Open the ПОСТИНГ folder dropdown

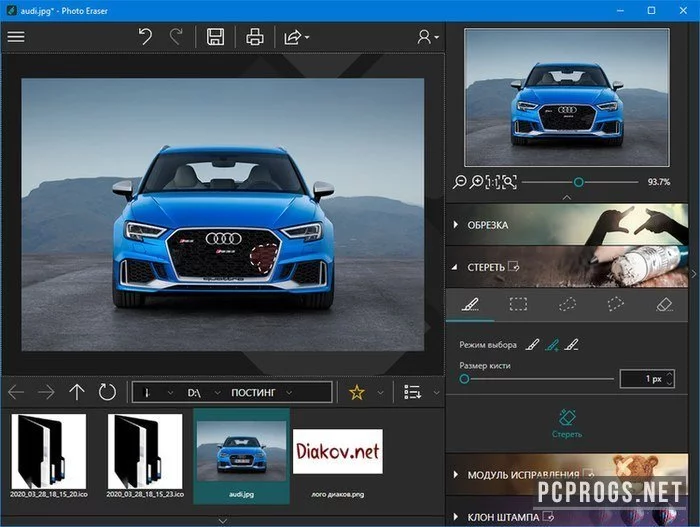pos(289,393)
